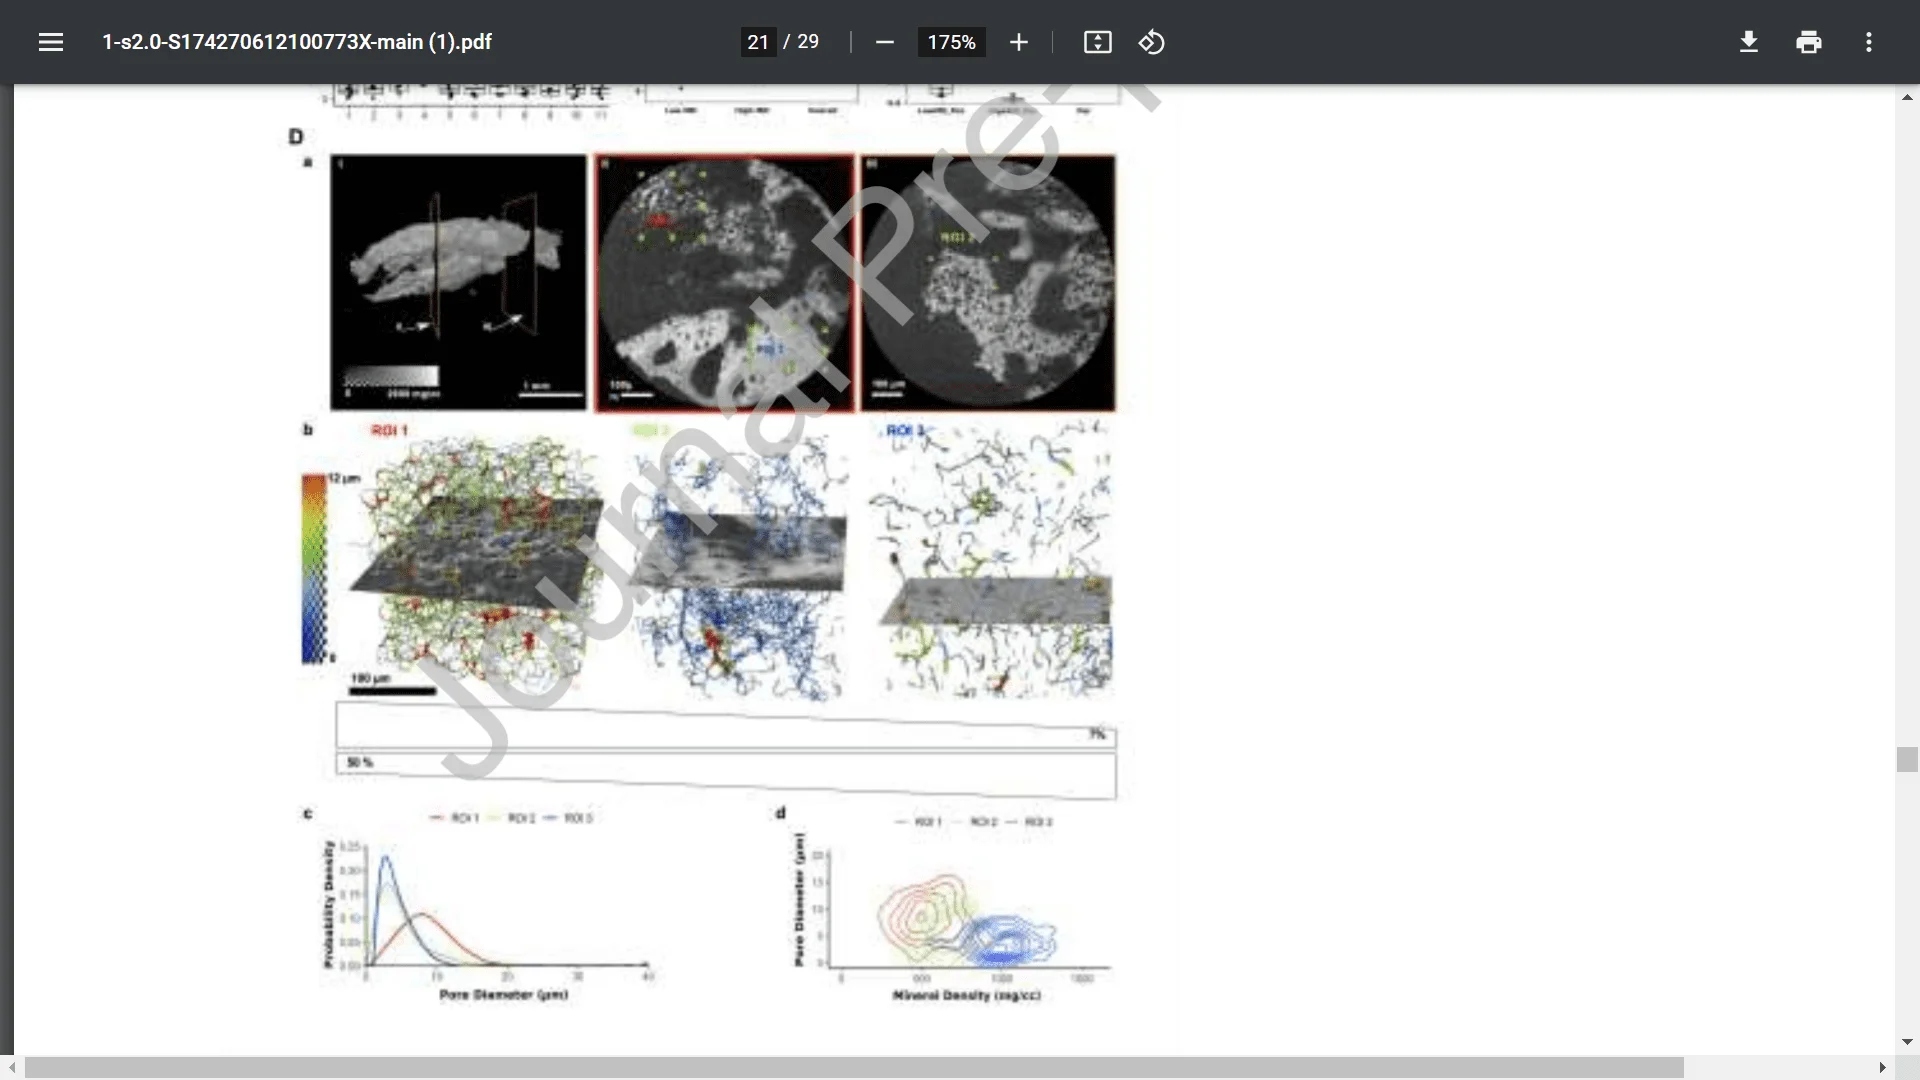Click the 3D bone rendering image panel
The image size is (1920, 1080).
(458, 282)
